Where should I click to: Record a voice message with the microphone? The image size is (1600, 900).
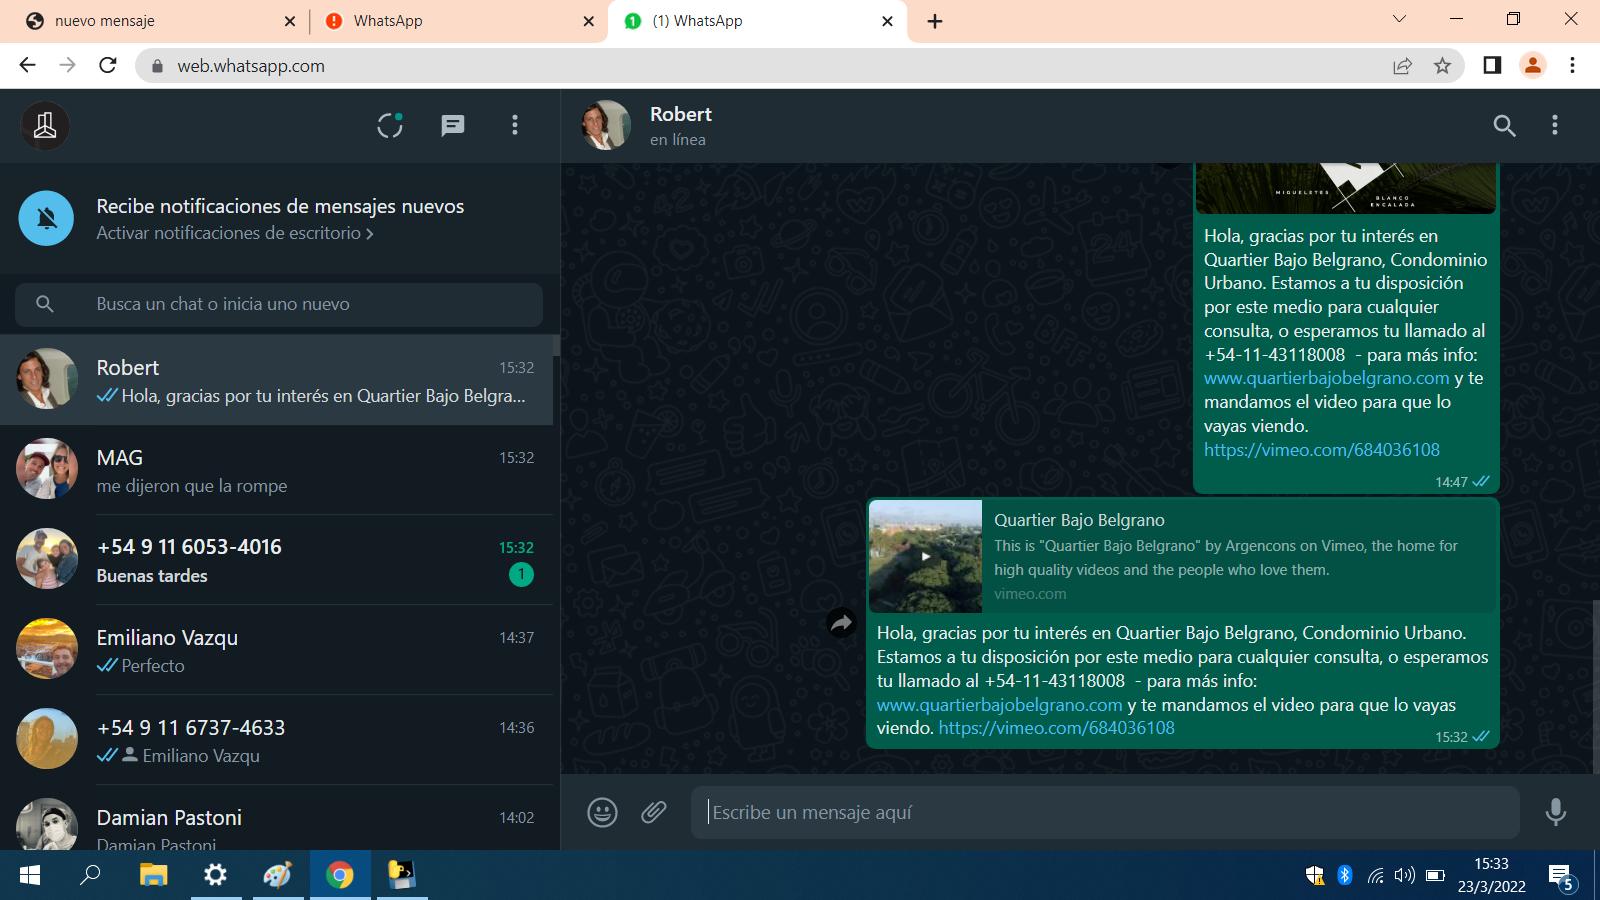tap(1555, 812)
